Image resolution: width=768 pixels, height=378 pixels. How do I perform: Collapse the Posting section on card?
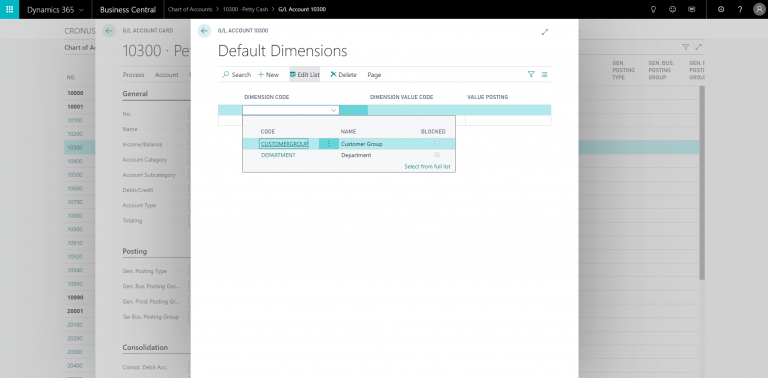[x=135, y=251]
